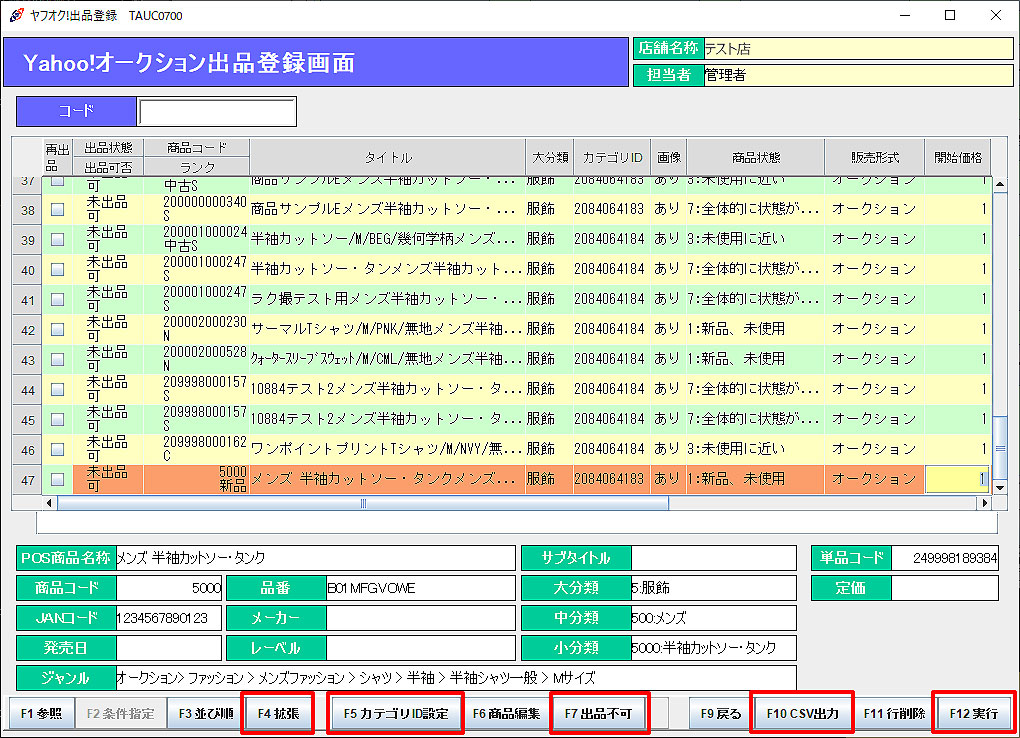Click vertical scrollbar down arrow
The width and height of the screenshot is (1020, 738).
999,487
